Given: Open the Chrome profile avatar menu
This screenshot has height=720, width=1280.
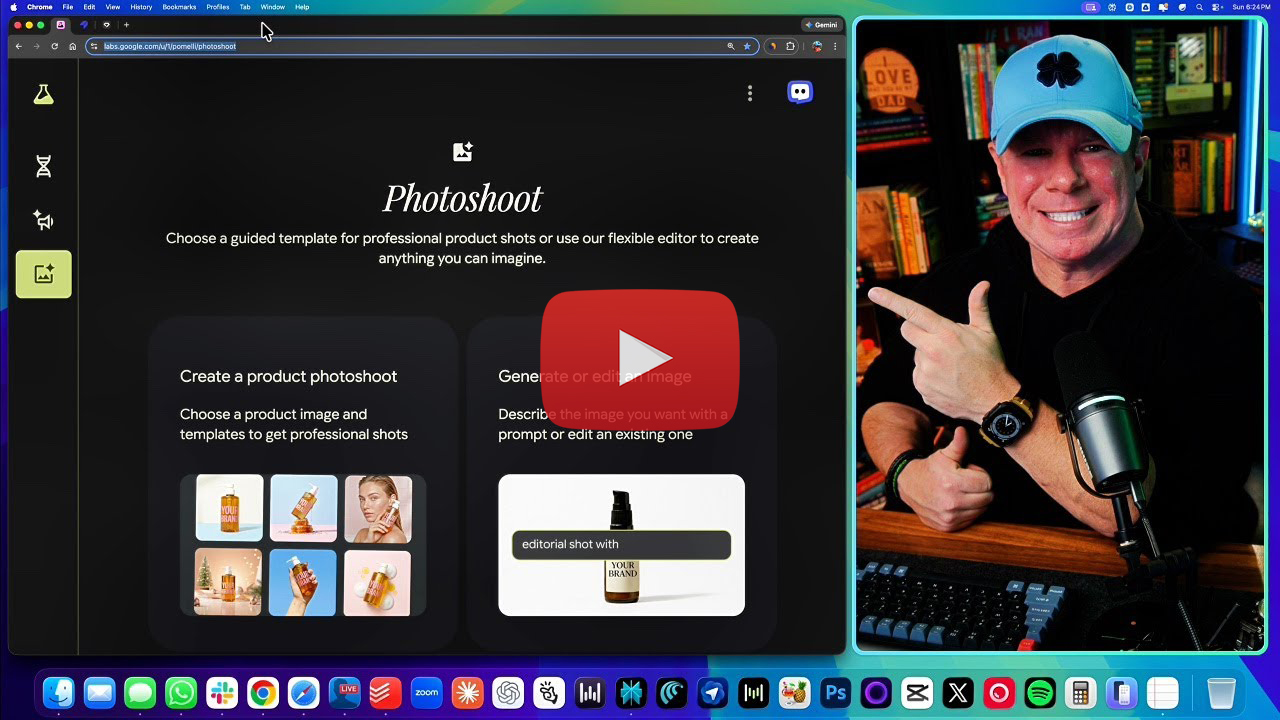Looking at the screenshot, I should 817,46.
